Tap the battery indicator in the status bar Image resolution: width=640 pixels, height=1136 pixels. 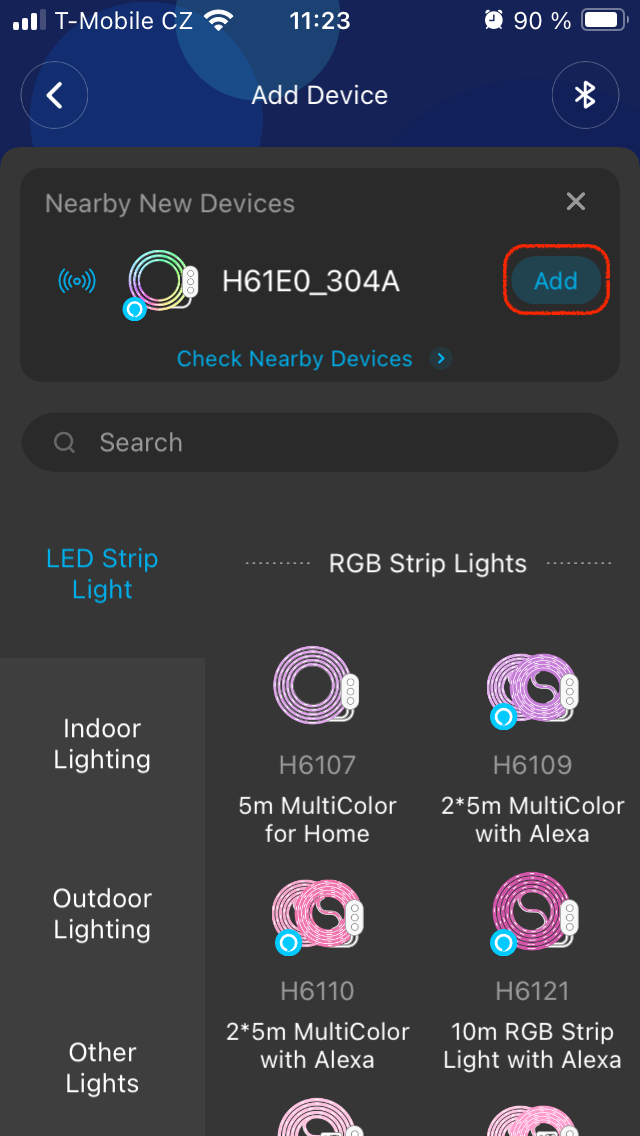pyautogui.click(x=604, y=20)
